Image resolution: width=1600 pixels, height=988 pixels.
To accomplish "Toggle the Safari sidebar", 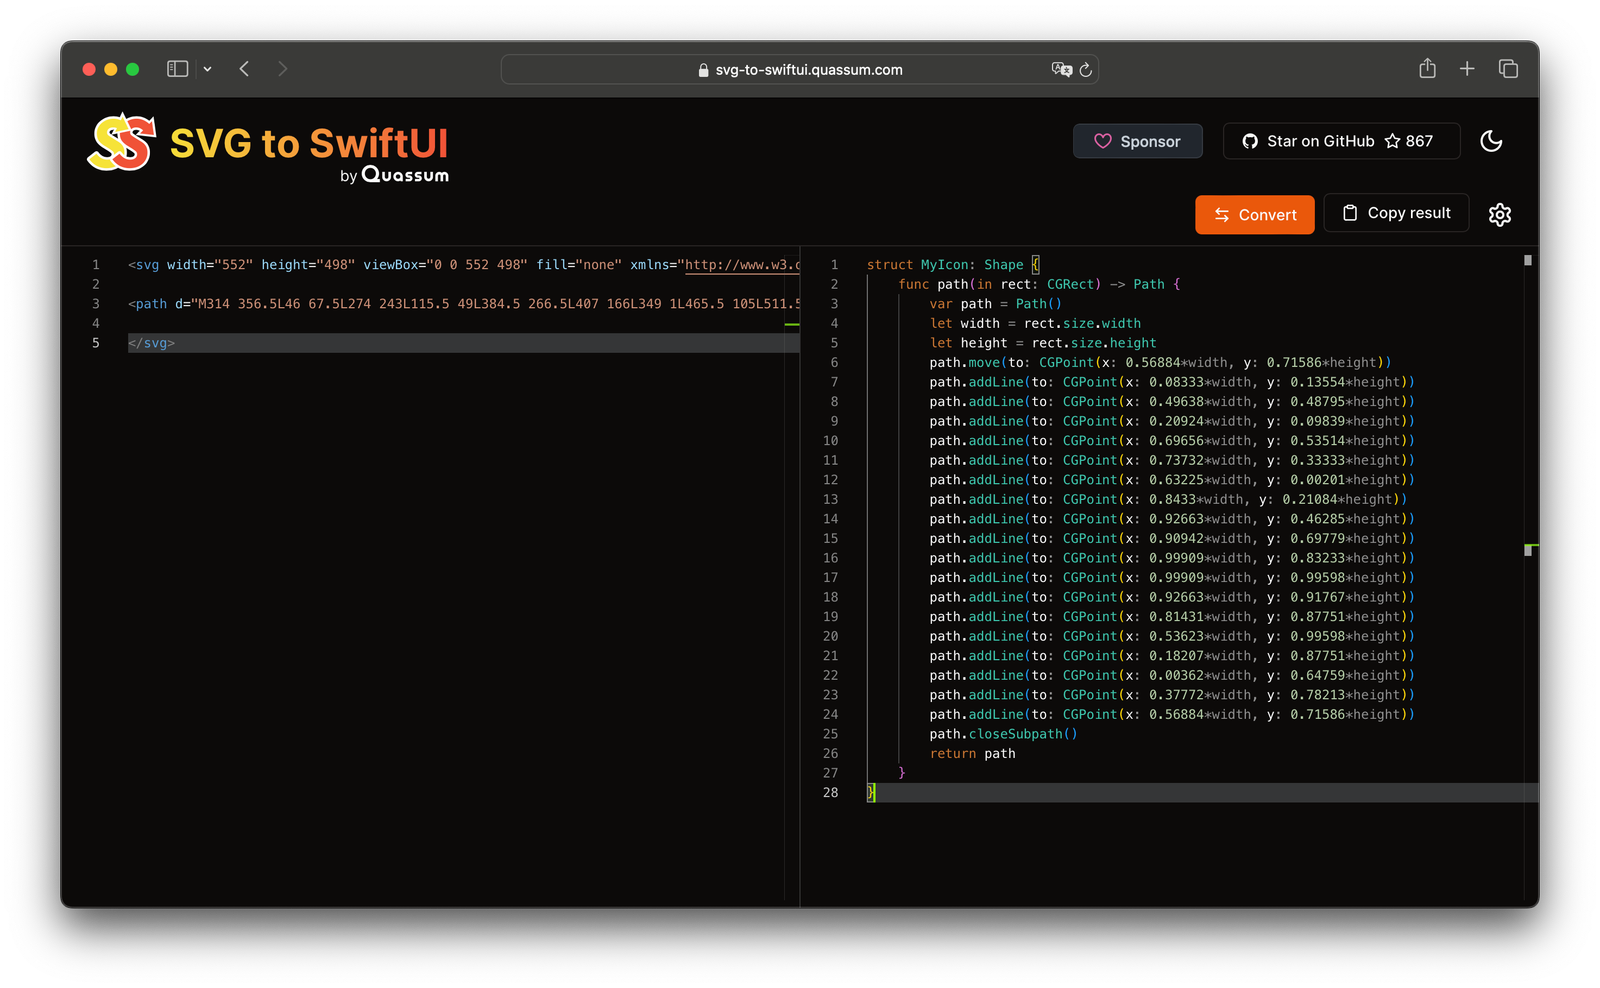I will point(177,68).
